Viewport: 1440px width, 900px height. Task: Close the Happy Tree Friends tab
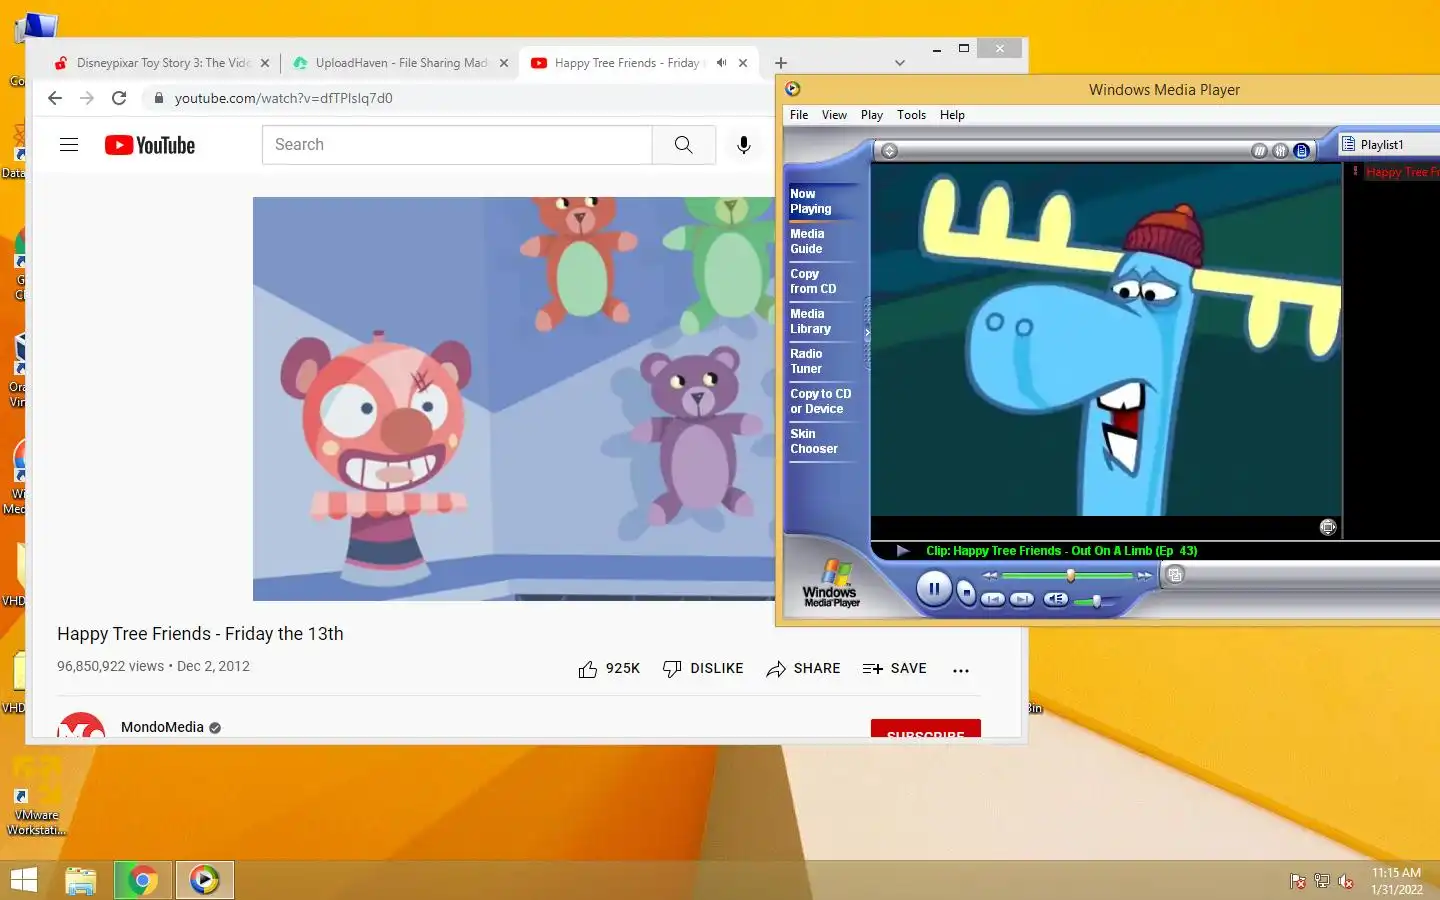click(x=743, y=63)
